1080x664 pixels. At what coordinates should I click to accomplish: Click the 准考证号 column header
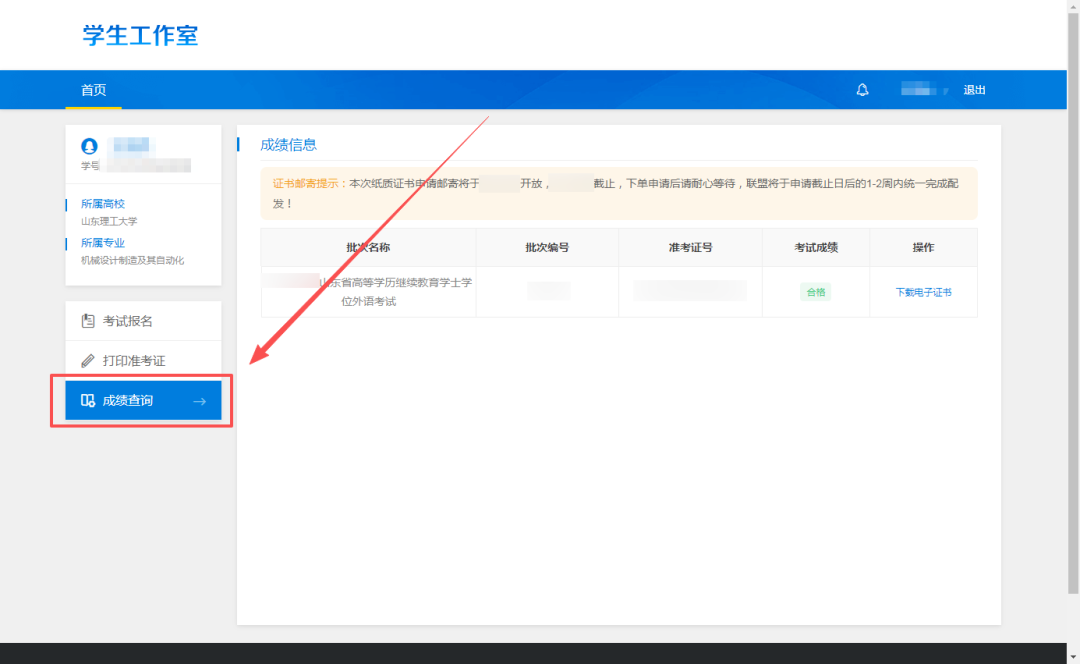[x=690, y=247]
